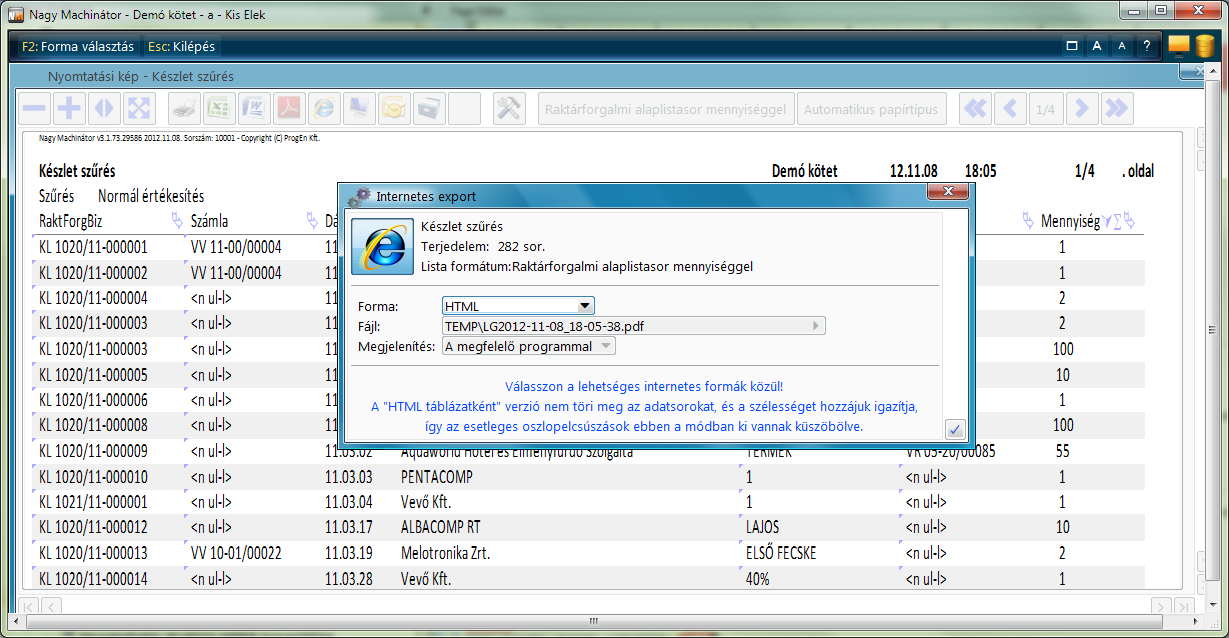This screenshot has height=638, width=1229.
Task: Click PENTACOMP partner cell
Action: coord(437,477)
